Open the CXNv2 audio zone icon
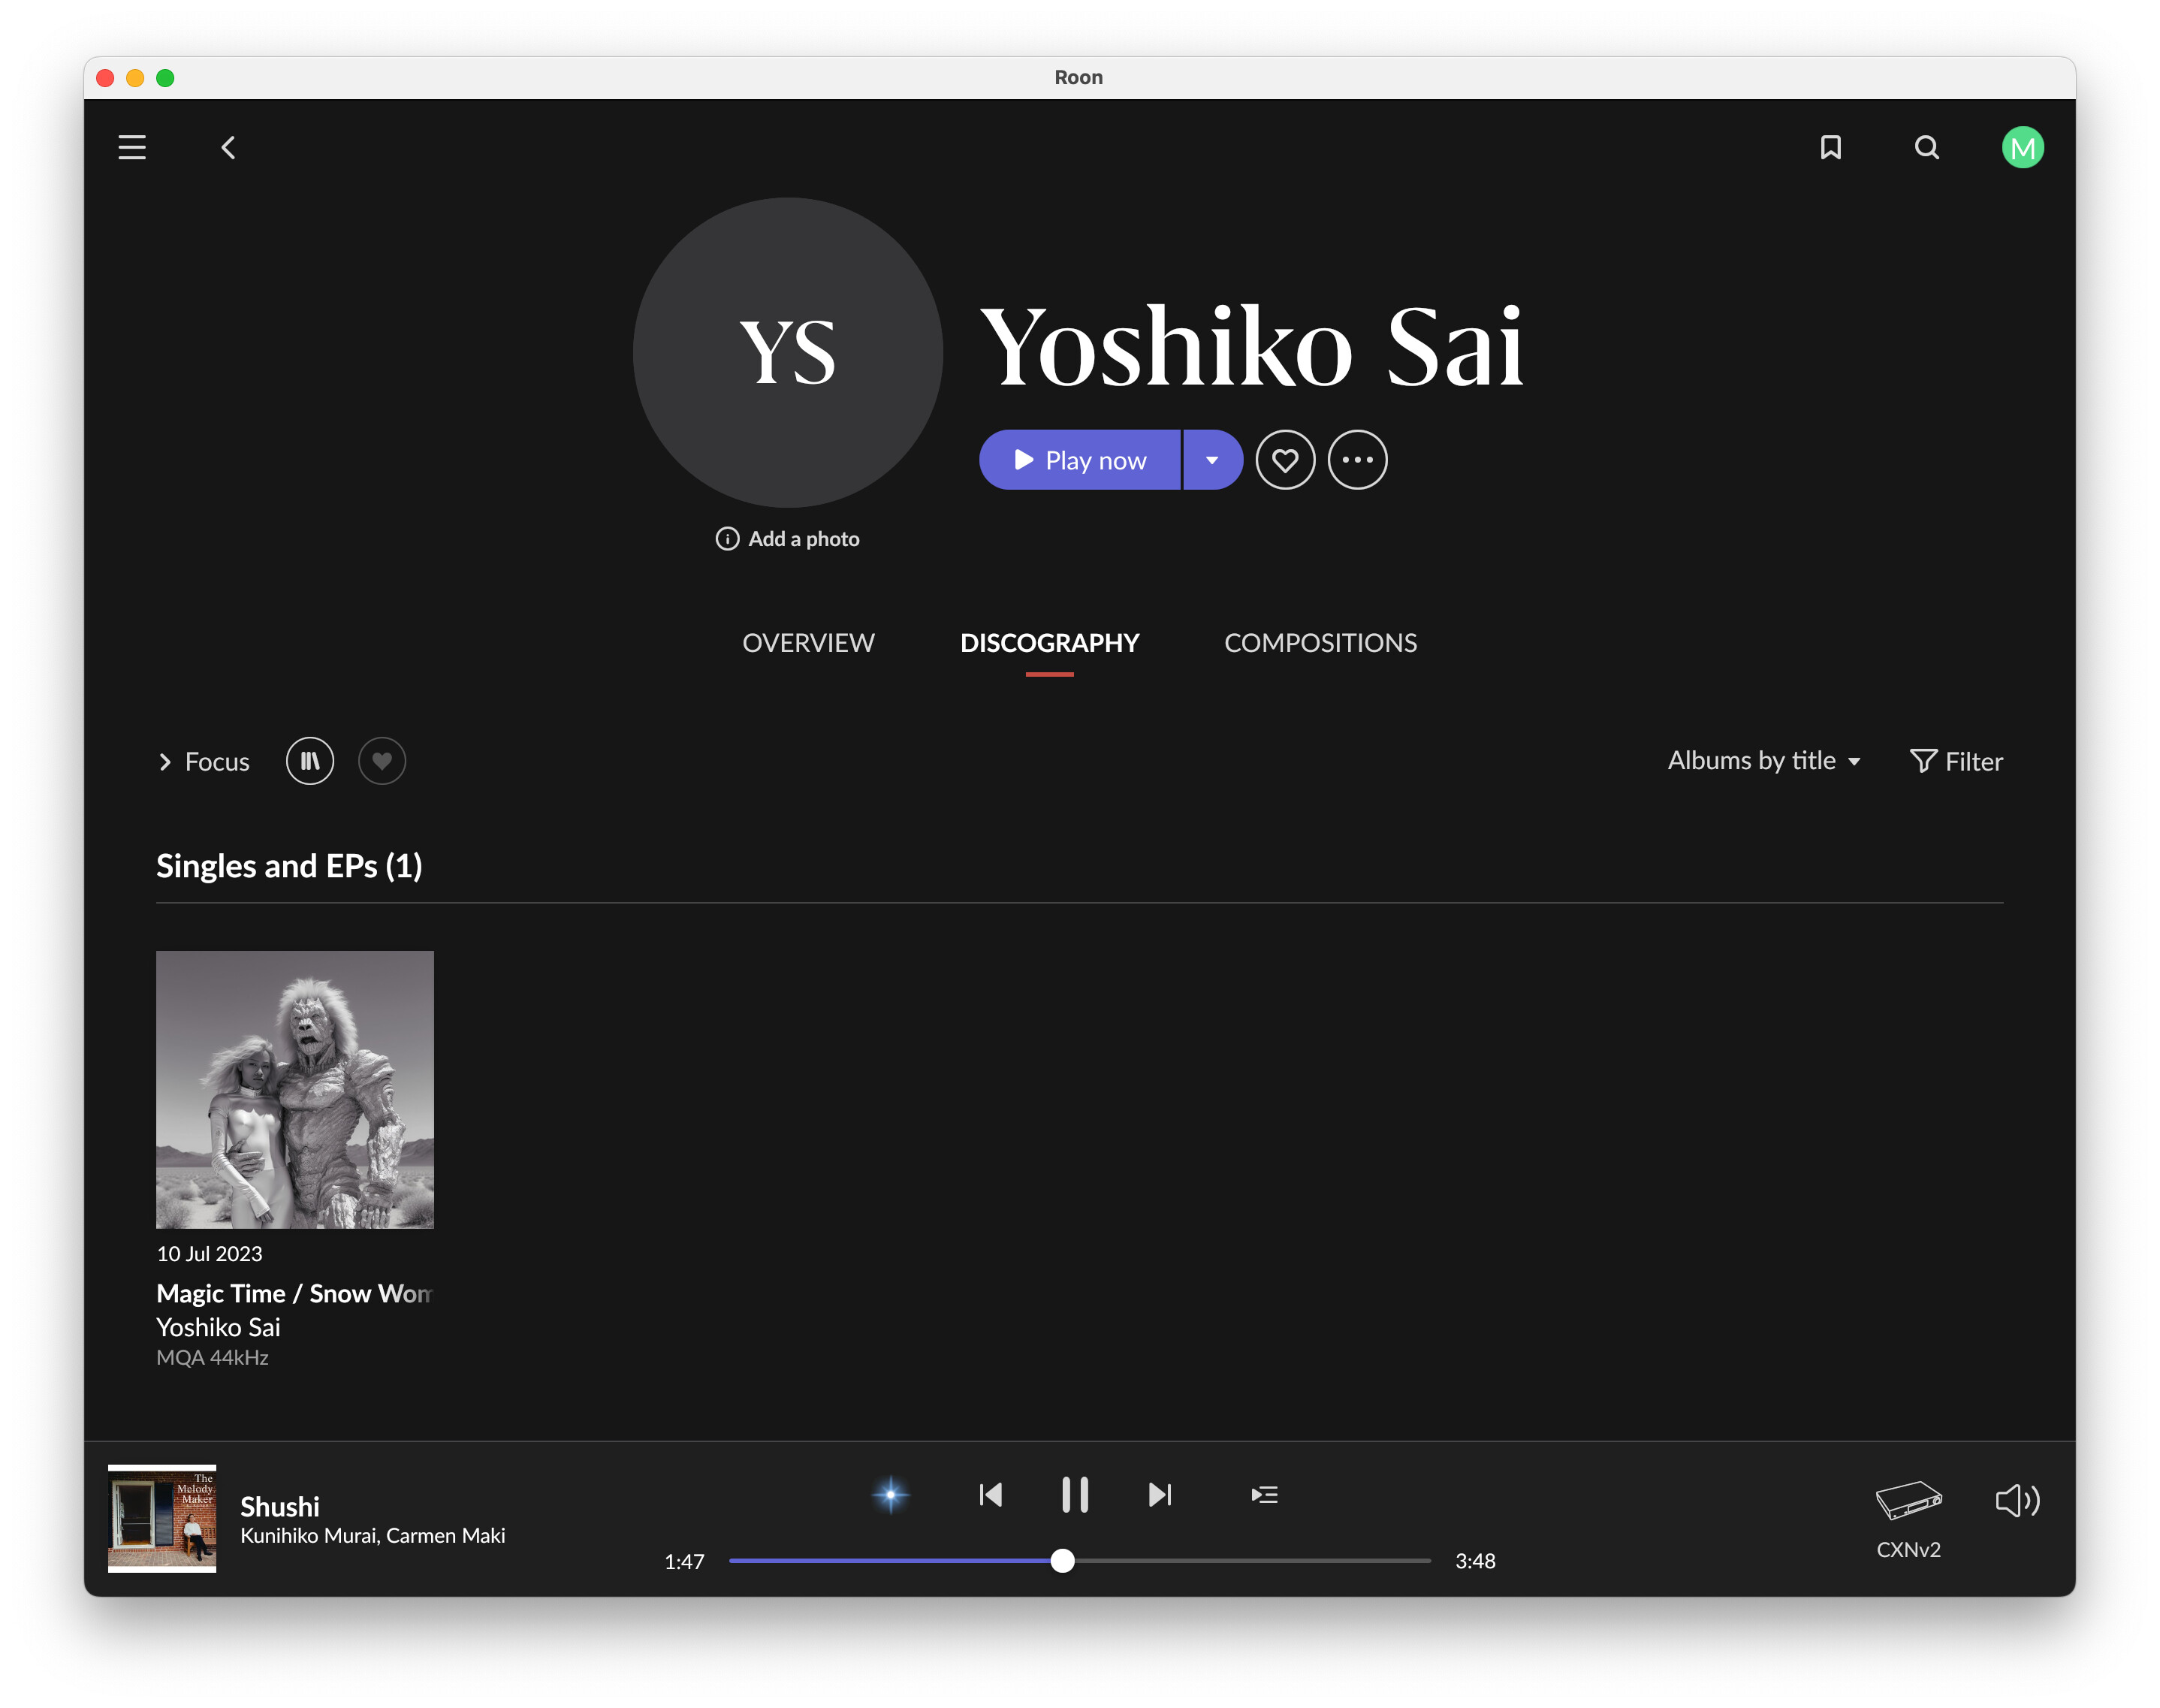 [1908, 1501]
